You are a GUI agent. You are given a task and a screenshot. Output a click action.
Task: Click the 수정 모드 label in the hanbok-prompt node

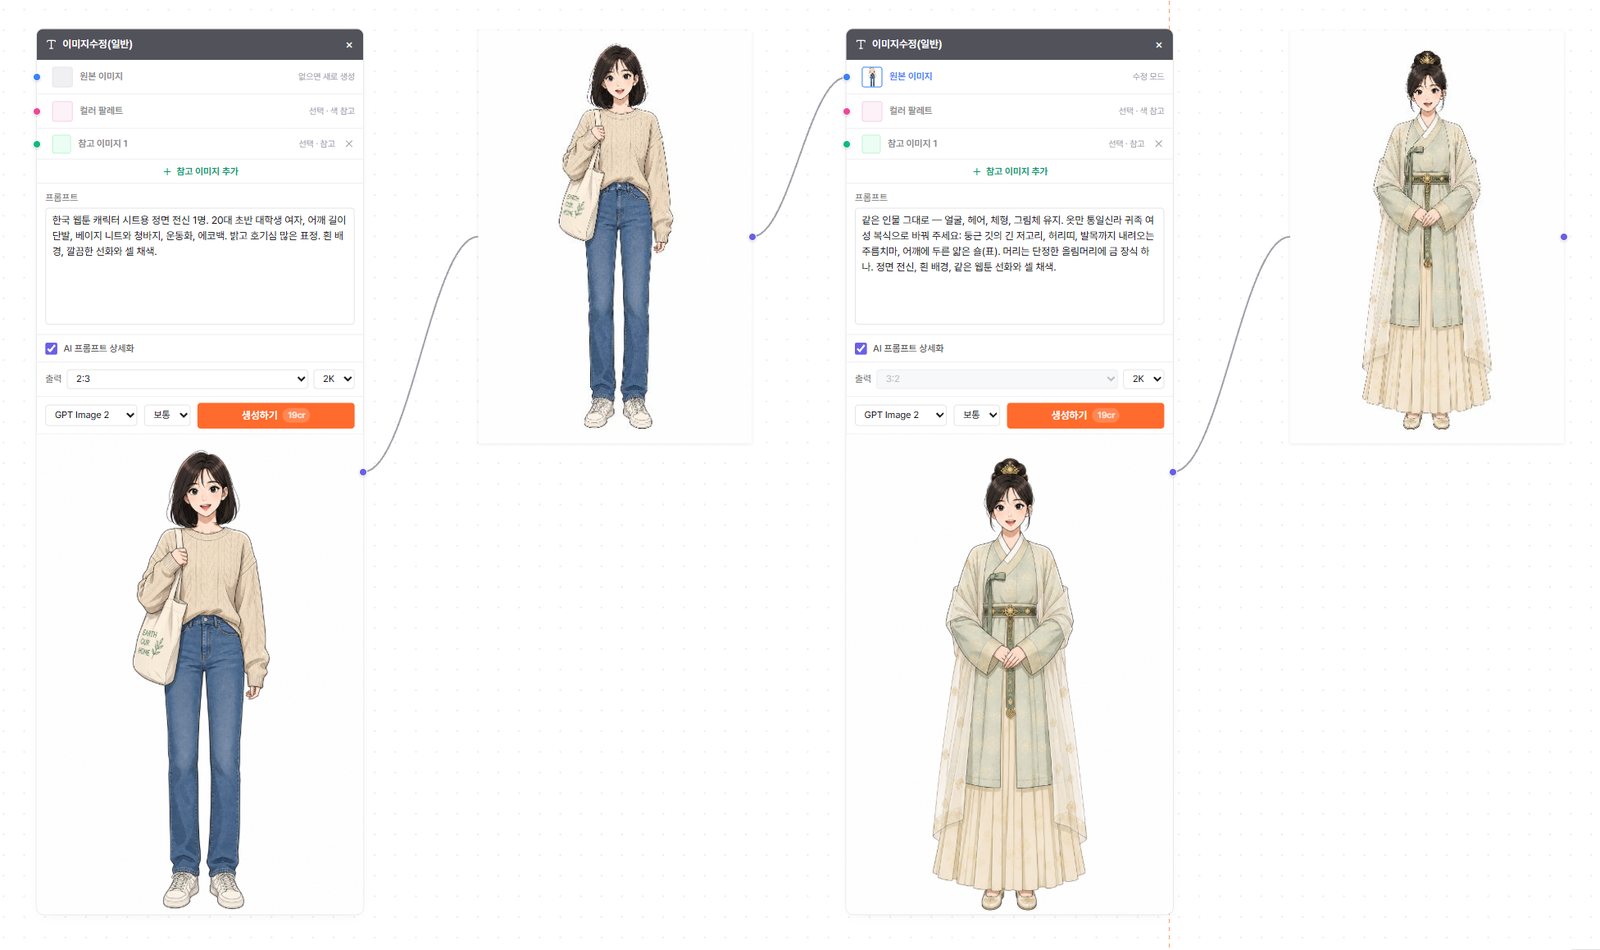click(1148, 77)
